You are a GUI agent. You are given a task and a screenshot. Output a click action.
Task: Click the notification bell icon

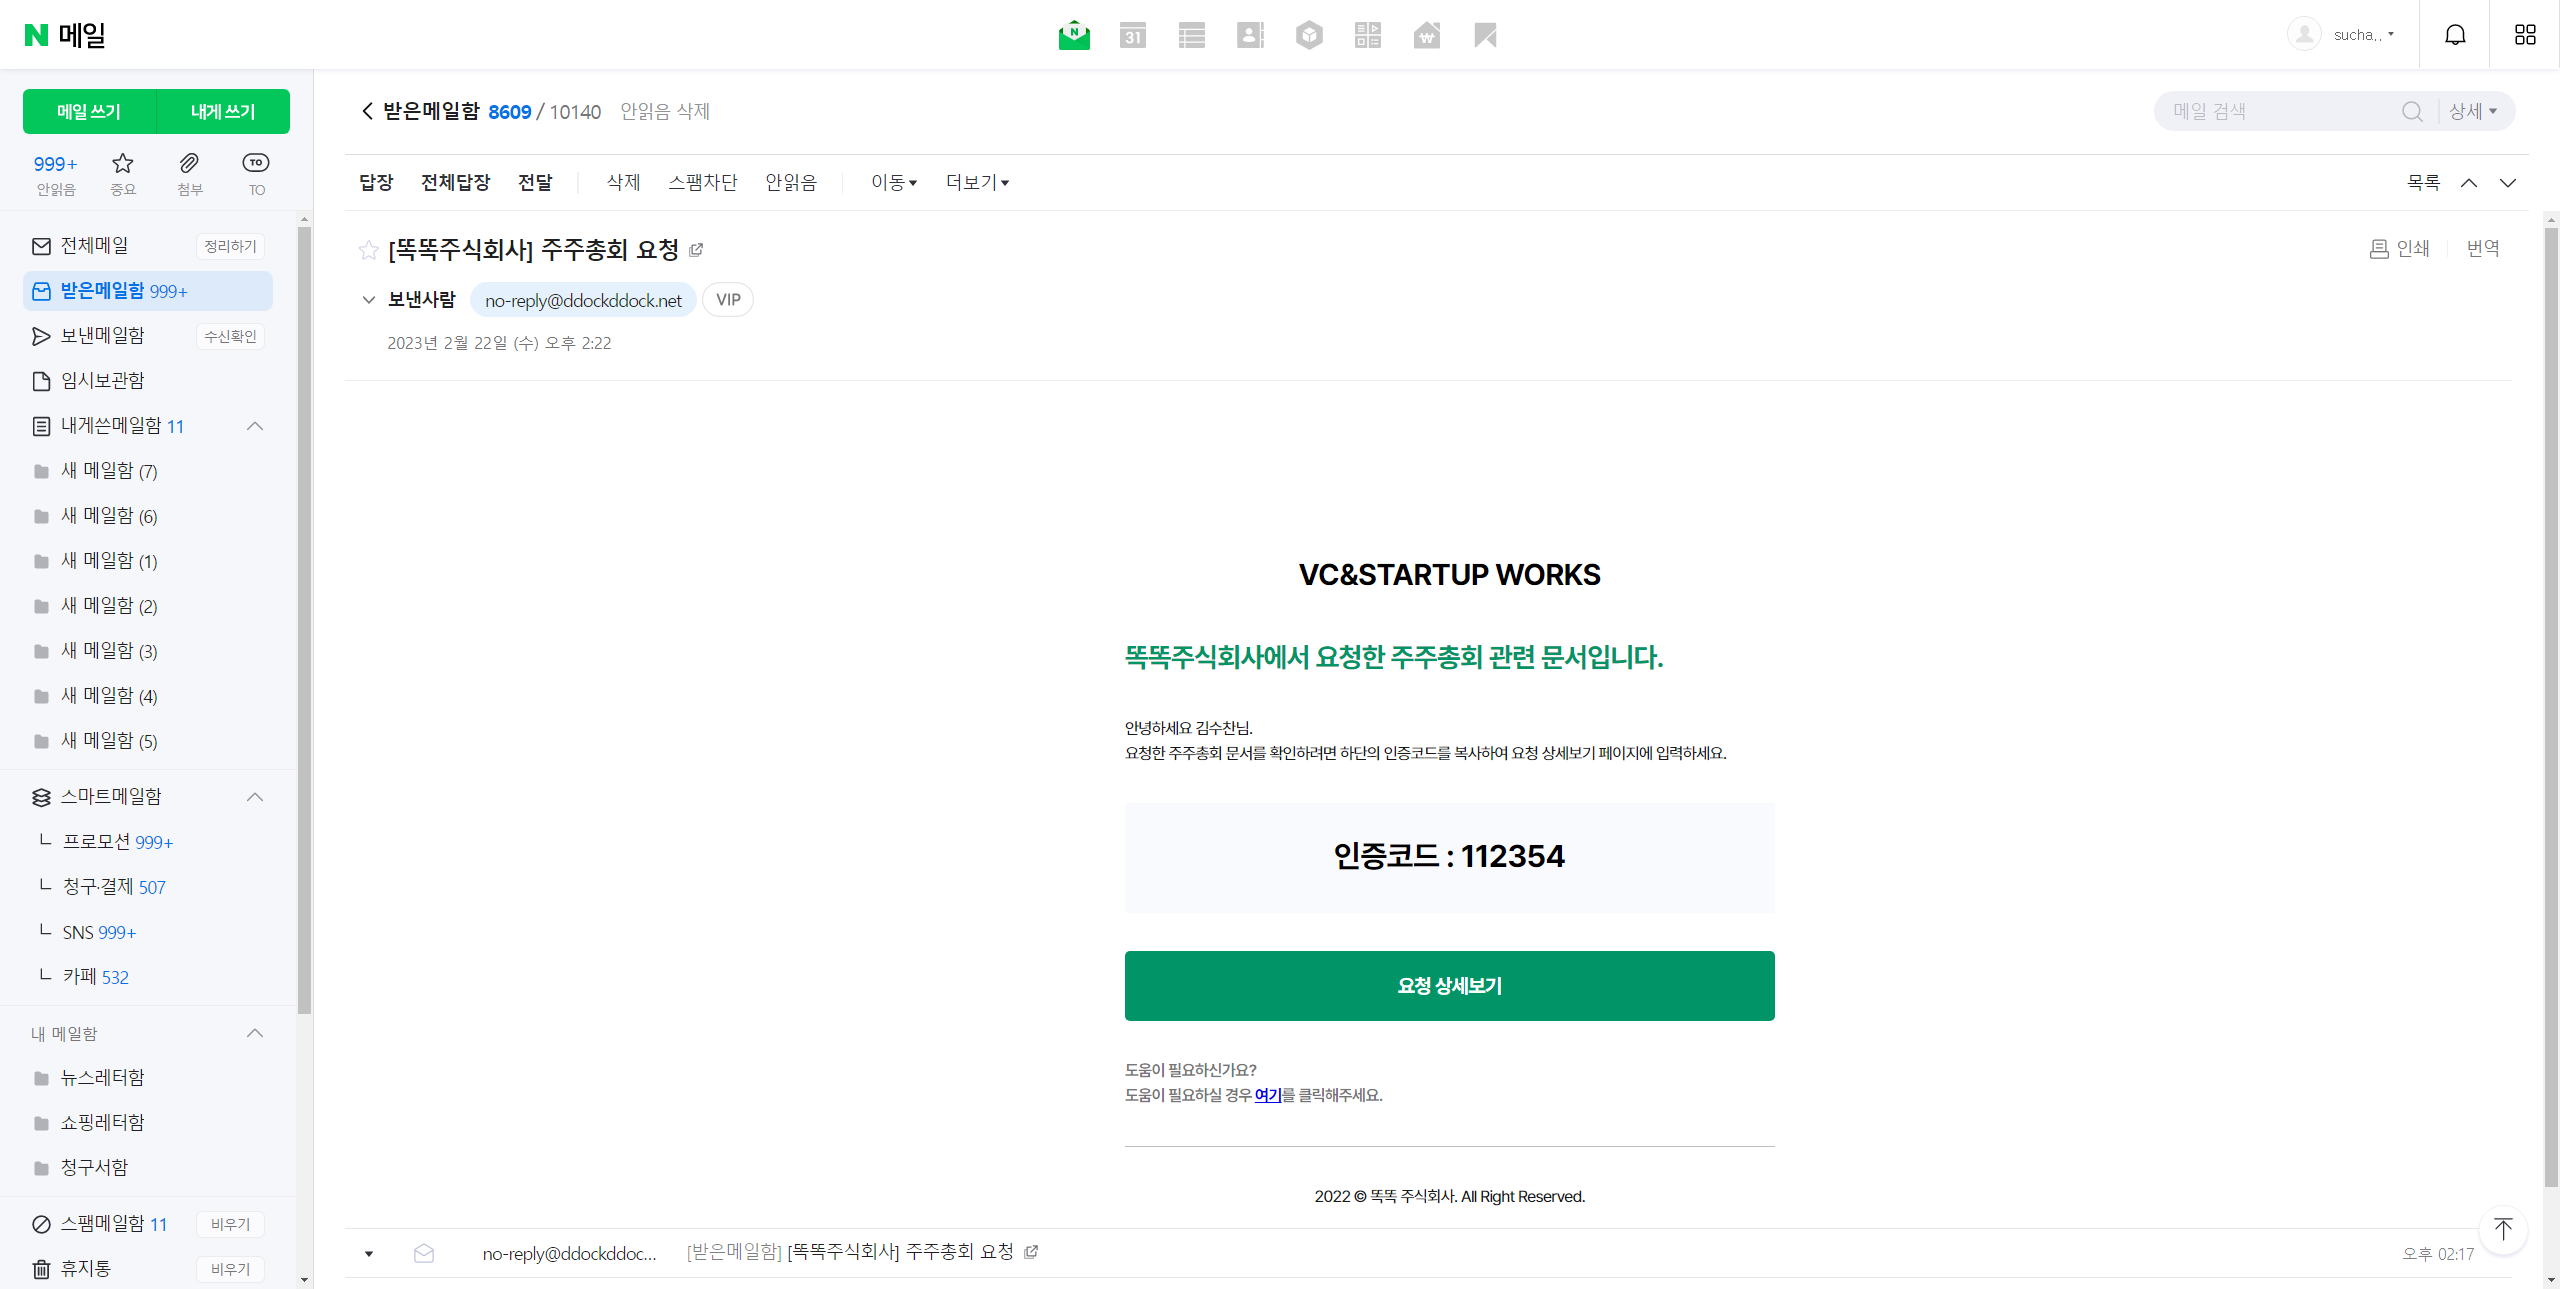(x=2455, y=35)
